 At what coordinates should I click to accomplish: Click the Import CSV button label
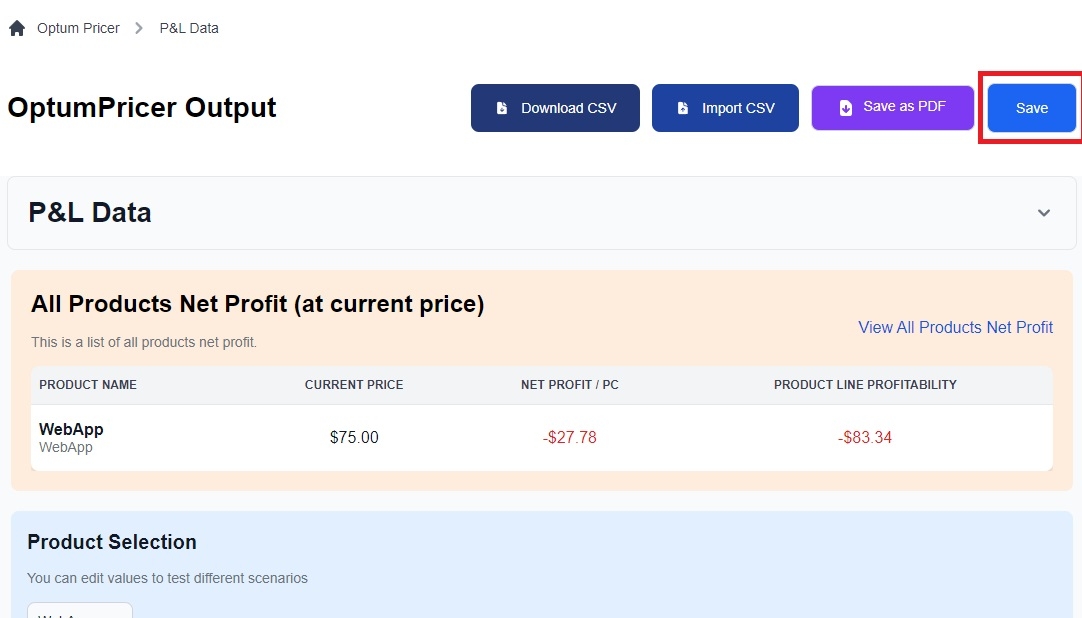[738, 108]
